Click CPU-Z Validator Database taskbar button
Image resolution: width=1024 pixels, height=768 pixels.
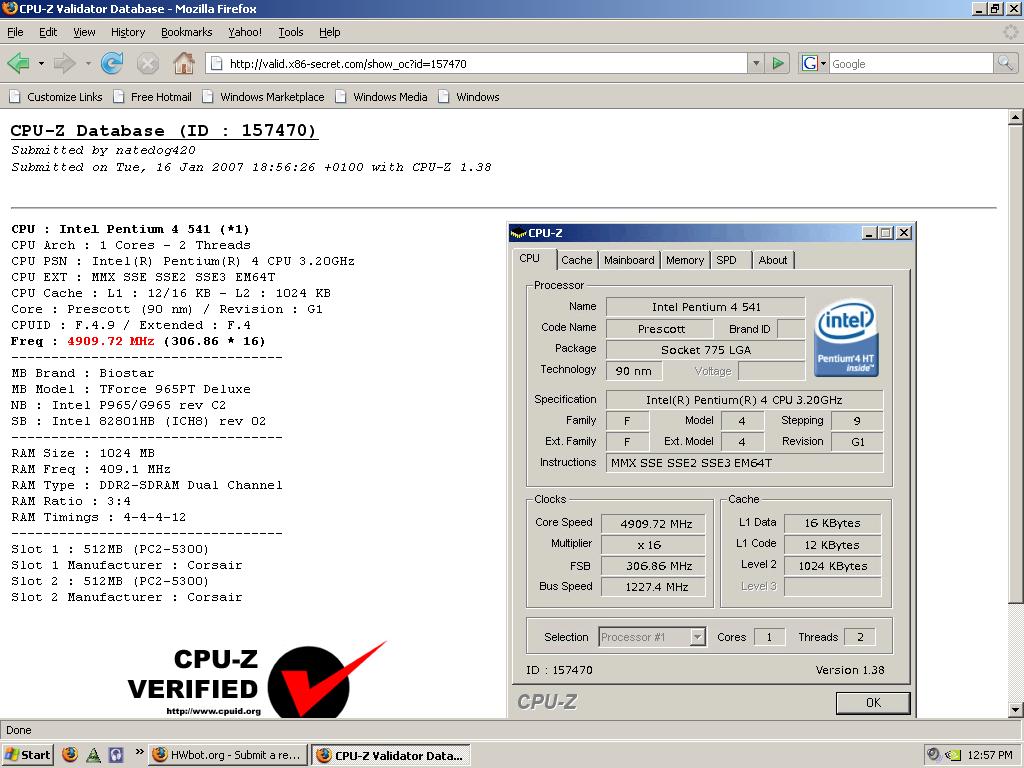tap(391, 756)
